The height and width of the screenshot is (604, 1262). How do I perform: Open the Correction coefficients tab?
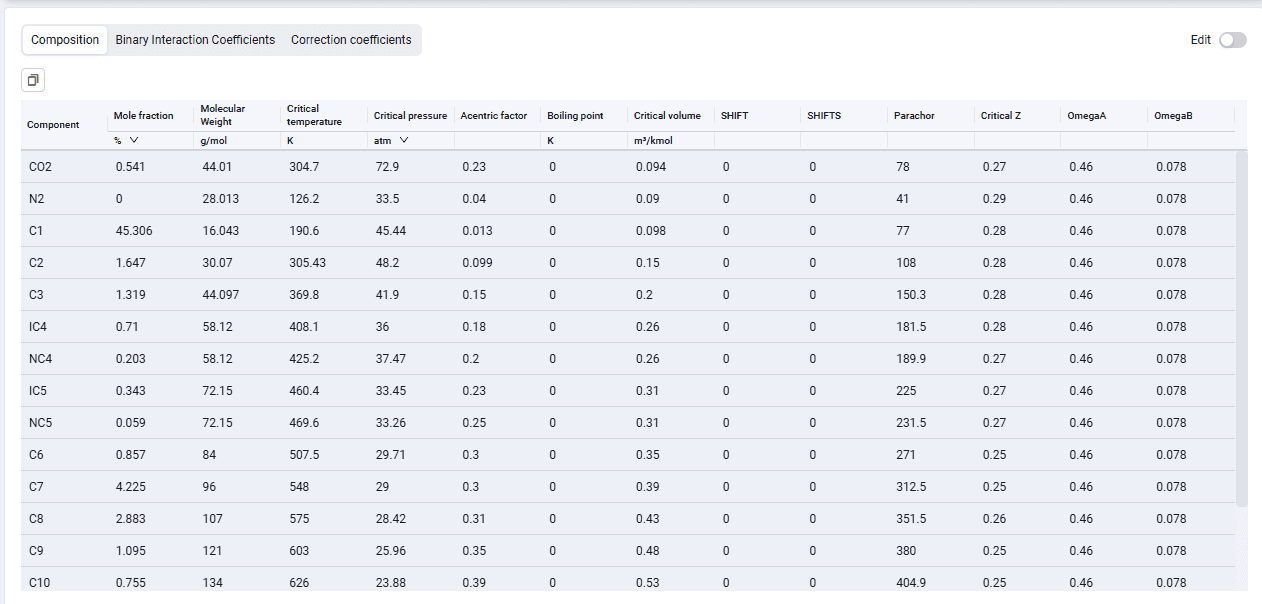tap(351, 40)
